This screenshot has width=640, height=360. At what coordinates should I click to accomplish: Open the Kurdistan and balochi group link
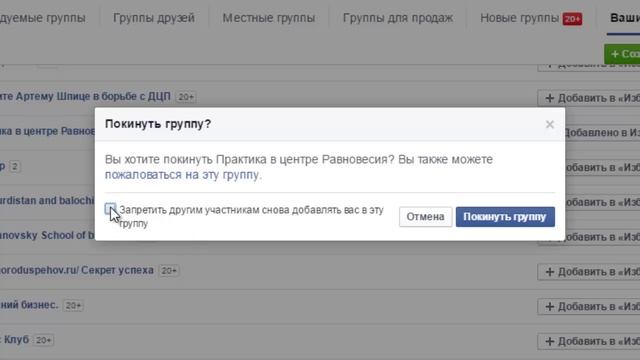coord(47,200)
